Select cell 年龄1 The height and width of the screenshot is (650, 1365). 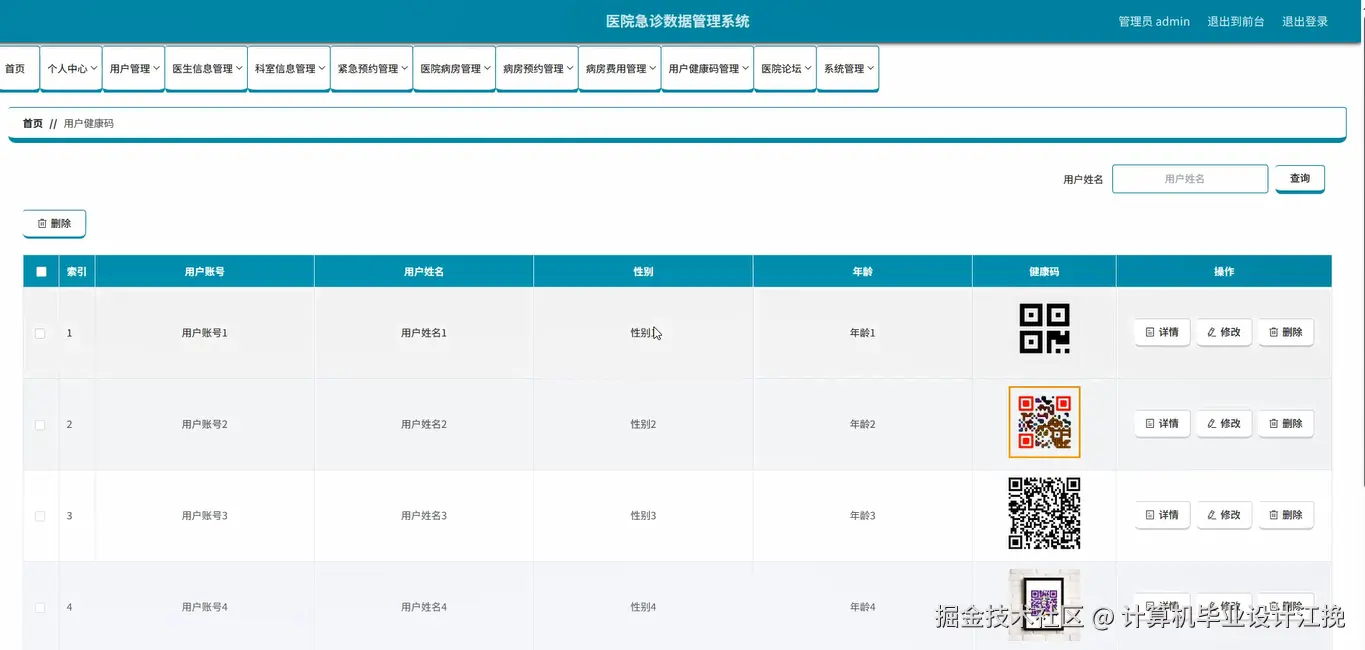tap(862, 333)
